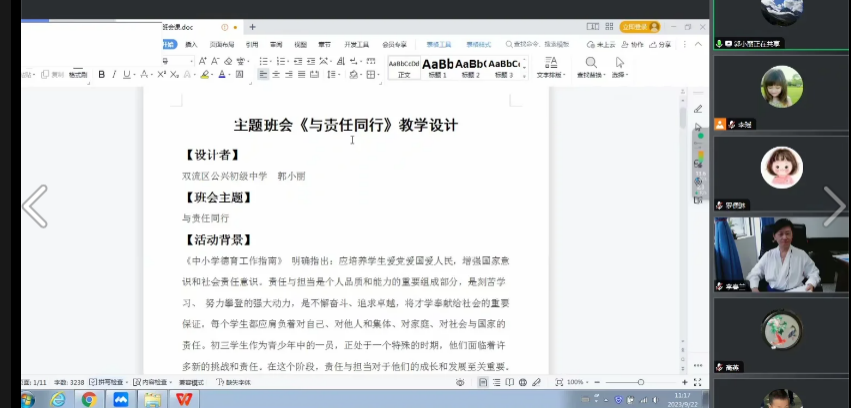Switch to reading view book icon
851x408 pixels.
[510, 382]
